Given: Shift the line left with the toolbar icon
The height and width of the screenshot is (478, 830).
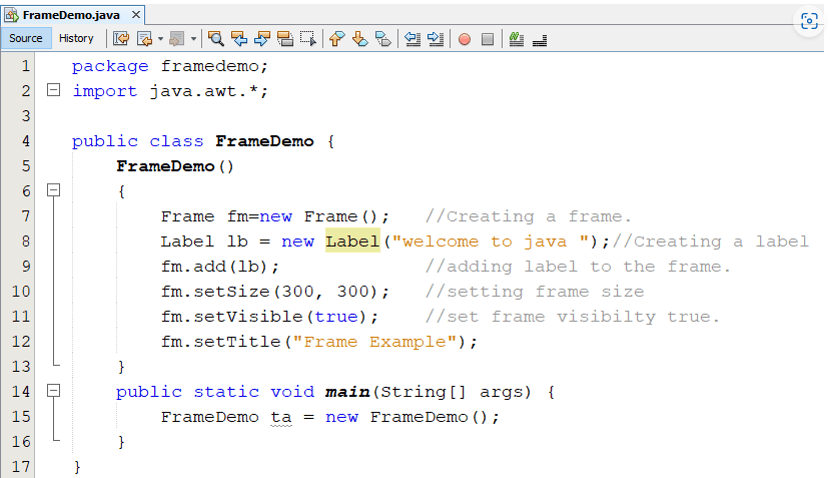Looking at the screenshot, I should coord(412,39).
